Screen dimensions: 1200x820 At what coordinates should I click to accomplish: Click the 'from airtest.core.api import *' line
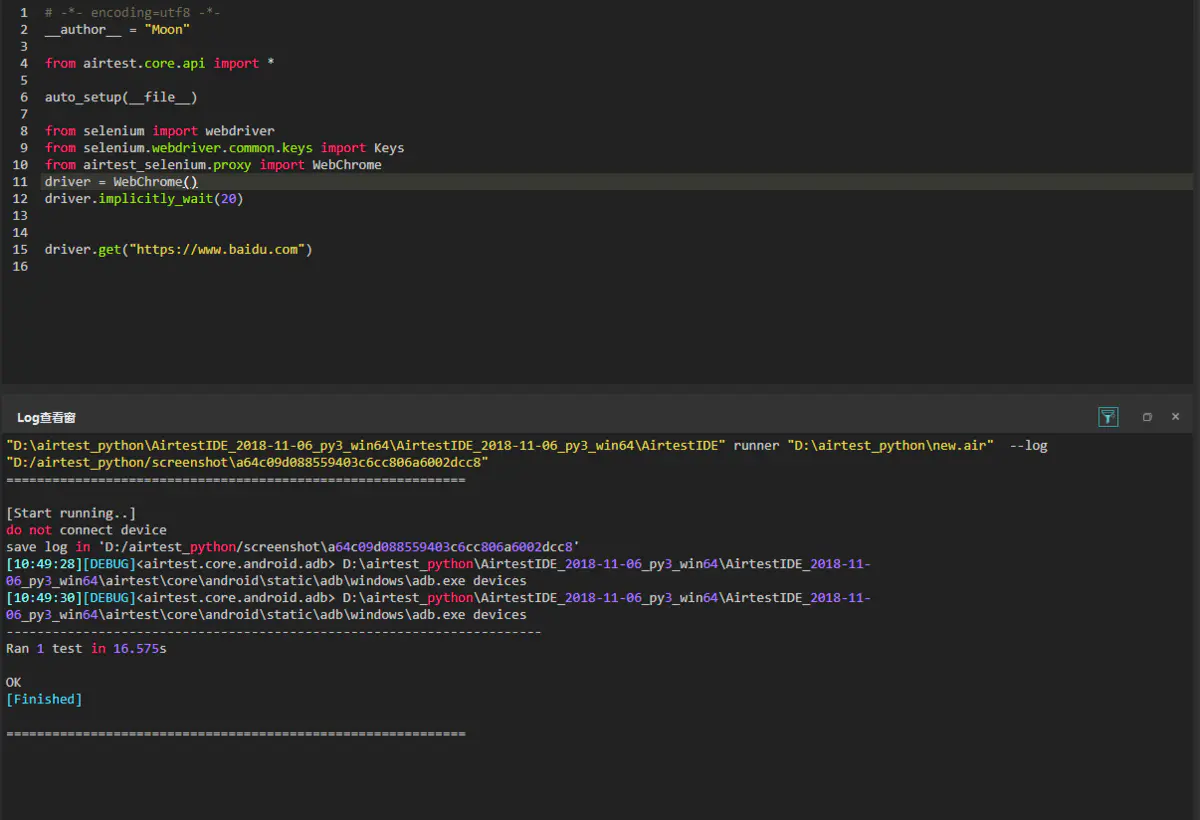point(160,63)
